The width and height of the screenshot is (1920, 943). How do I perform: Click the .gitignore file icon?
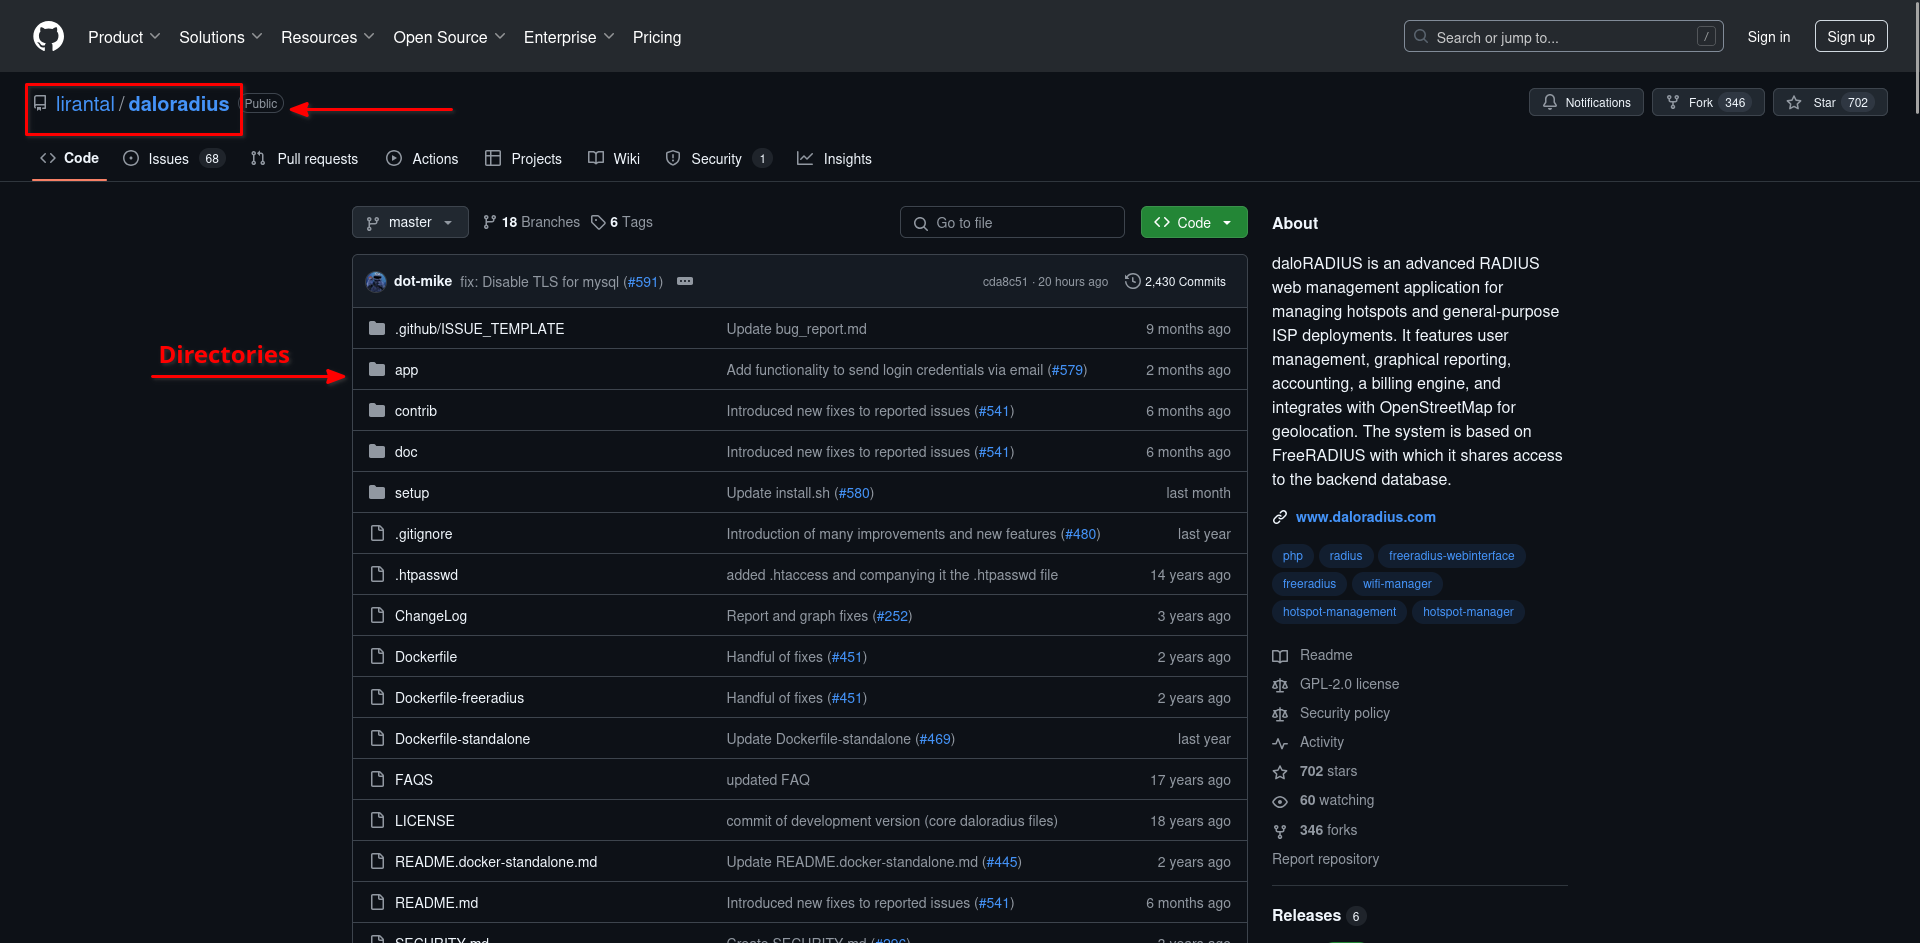tap(377, 534)
